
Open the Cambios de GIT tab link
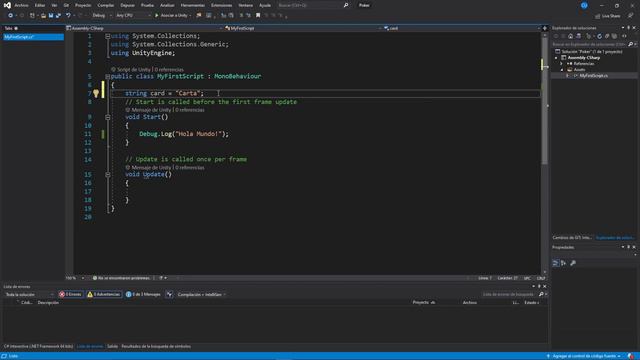(x=571, y=238)
